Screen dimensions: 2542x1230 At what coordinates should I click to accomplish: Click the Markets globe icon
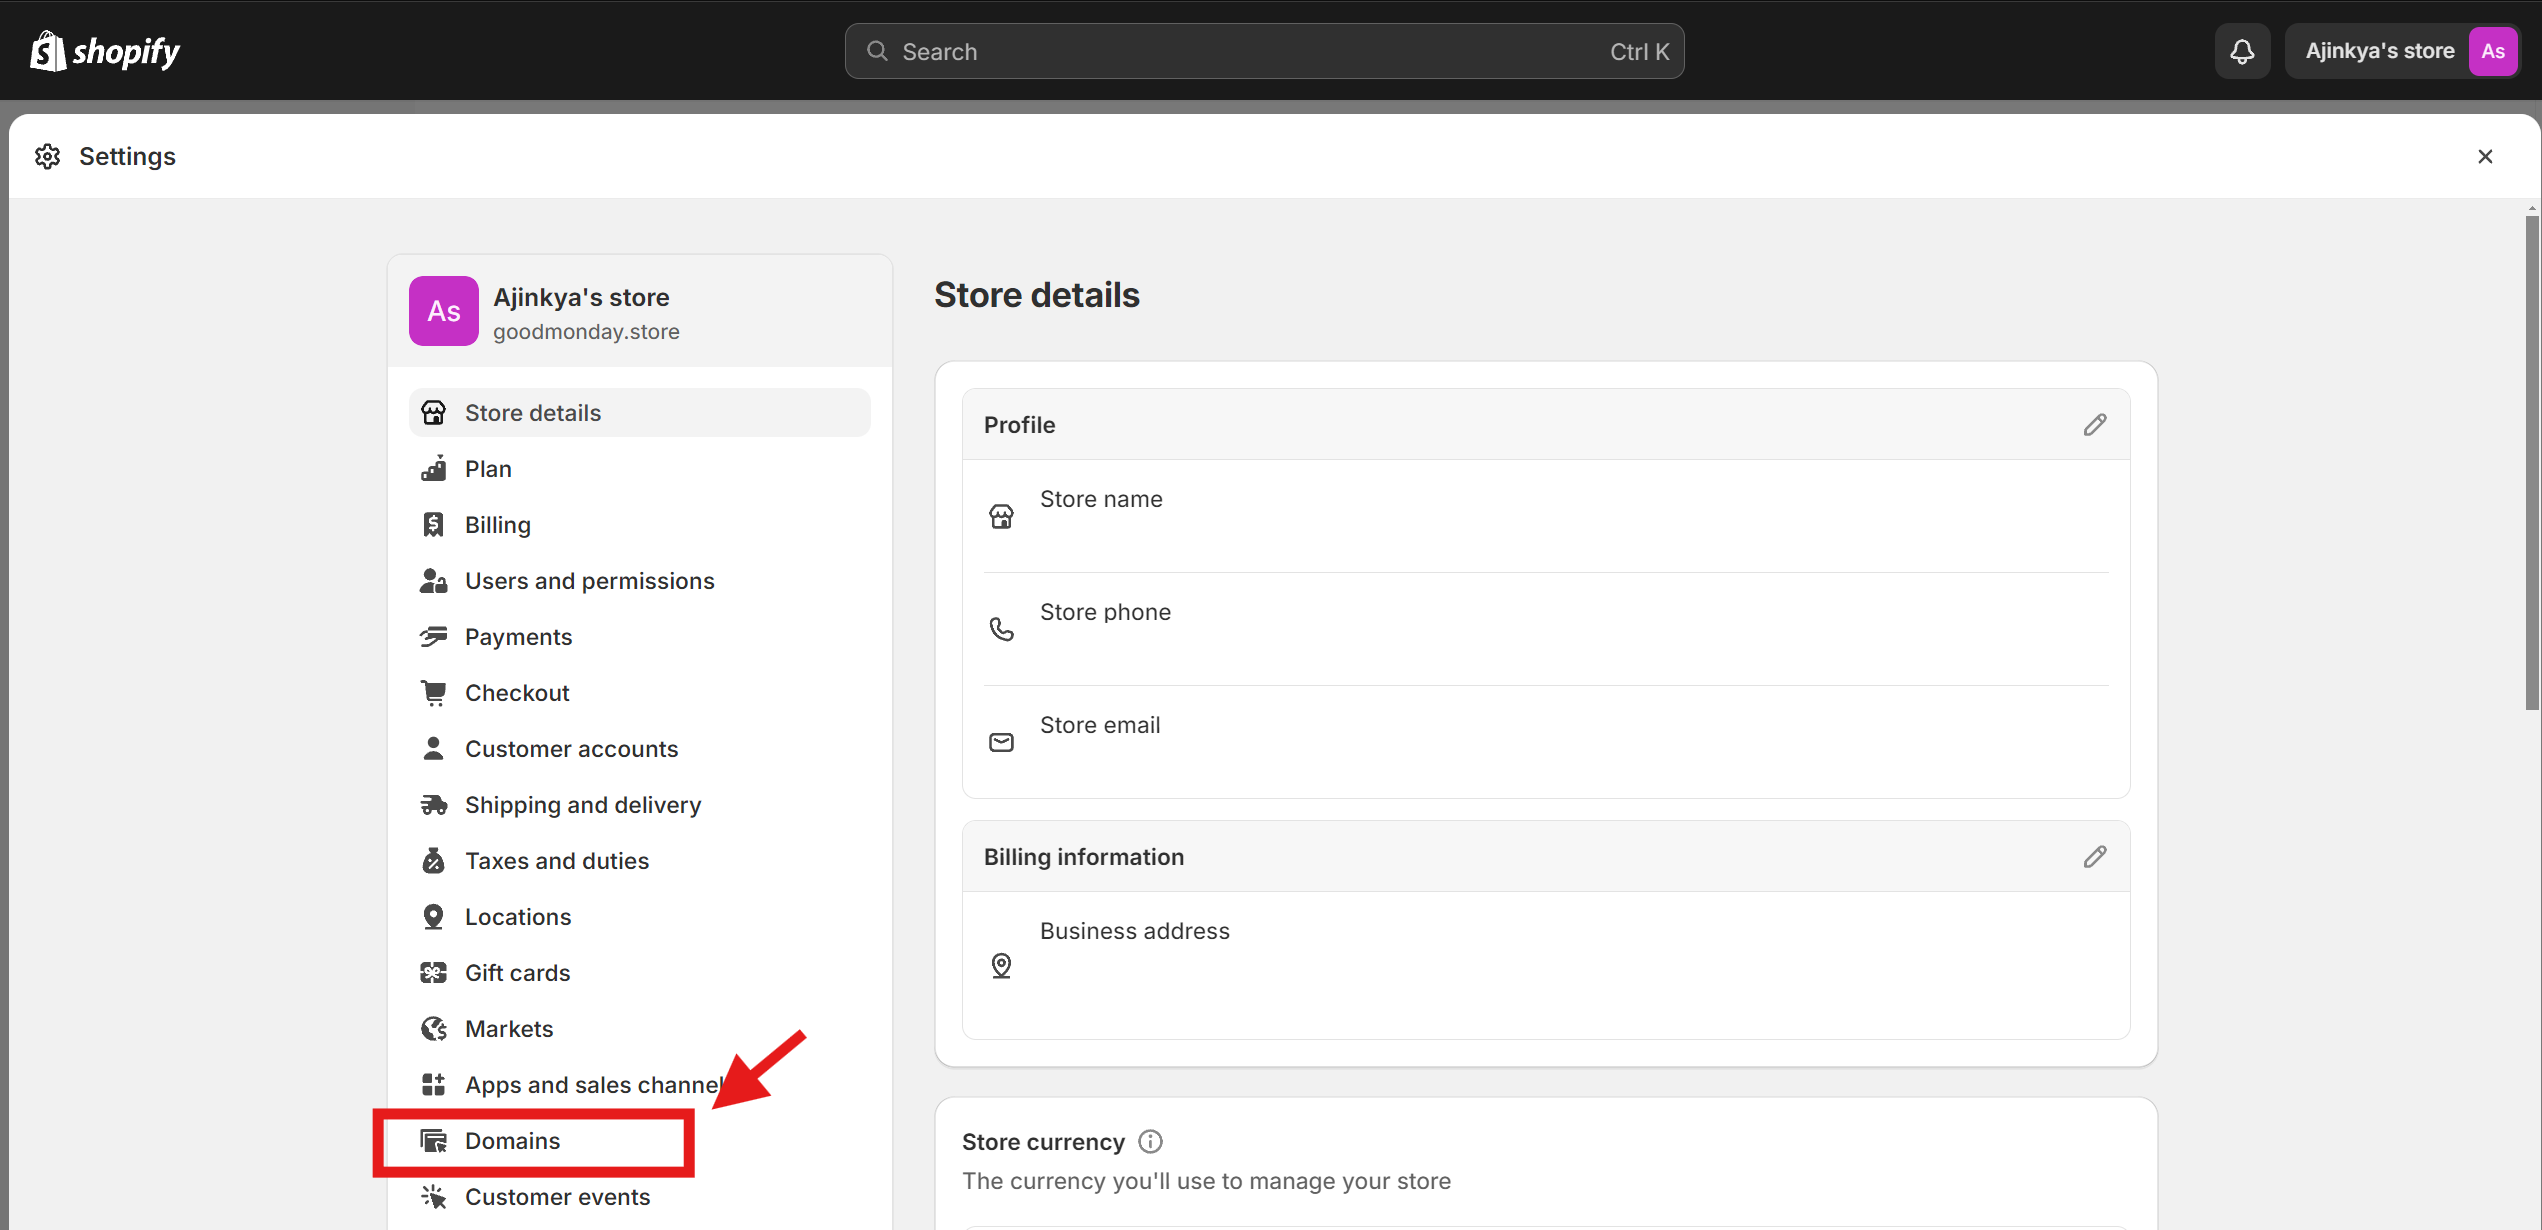[433, 1029]
